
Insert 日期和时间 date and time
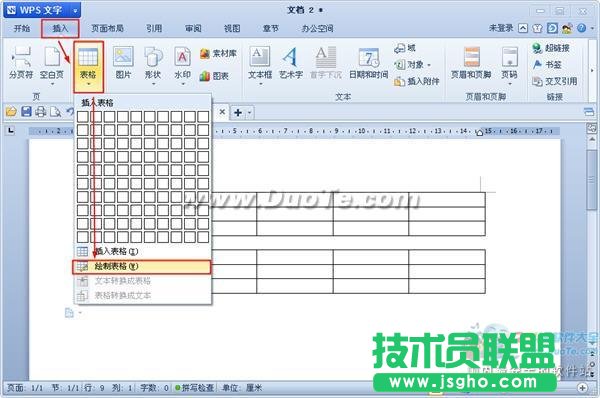click(368, 63)
